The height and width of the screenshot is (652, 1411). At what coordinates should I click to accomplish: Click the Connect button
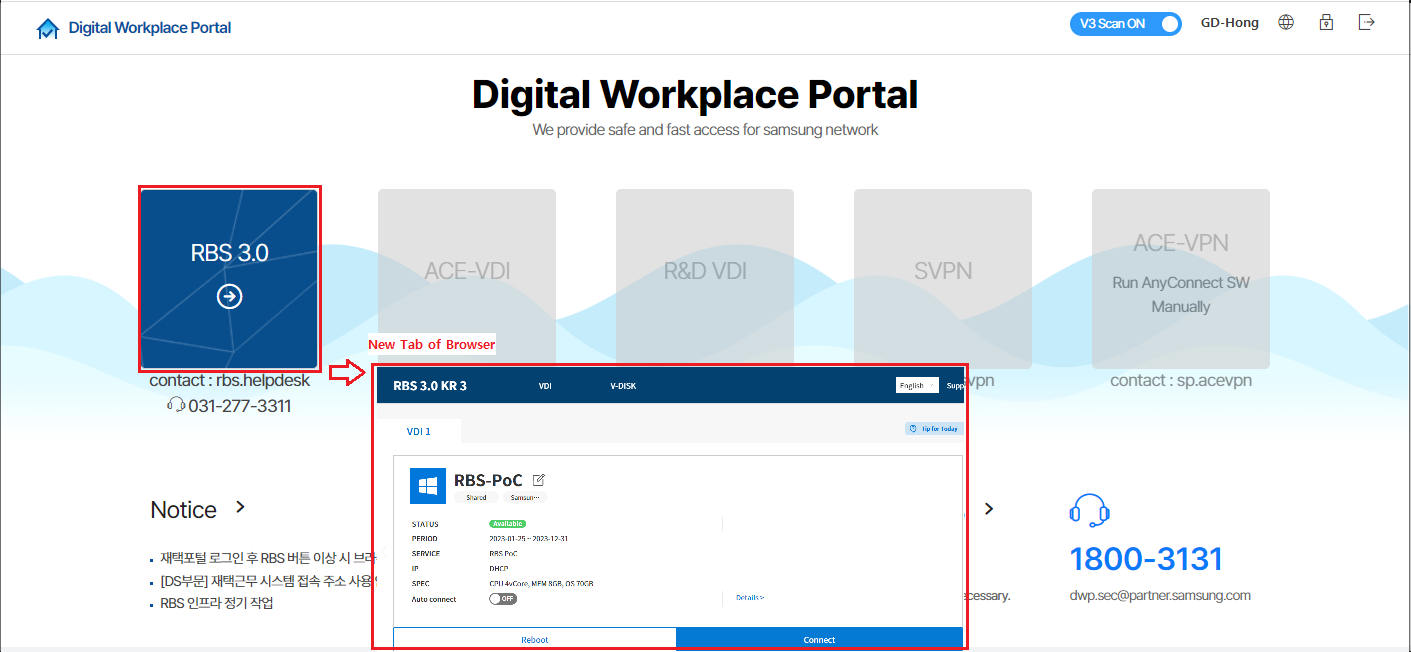click(819, 639)
